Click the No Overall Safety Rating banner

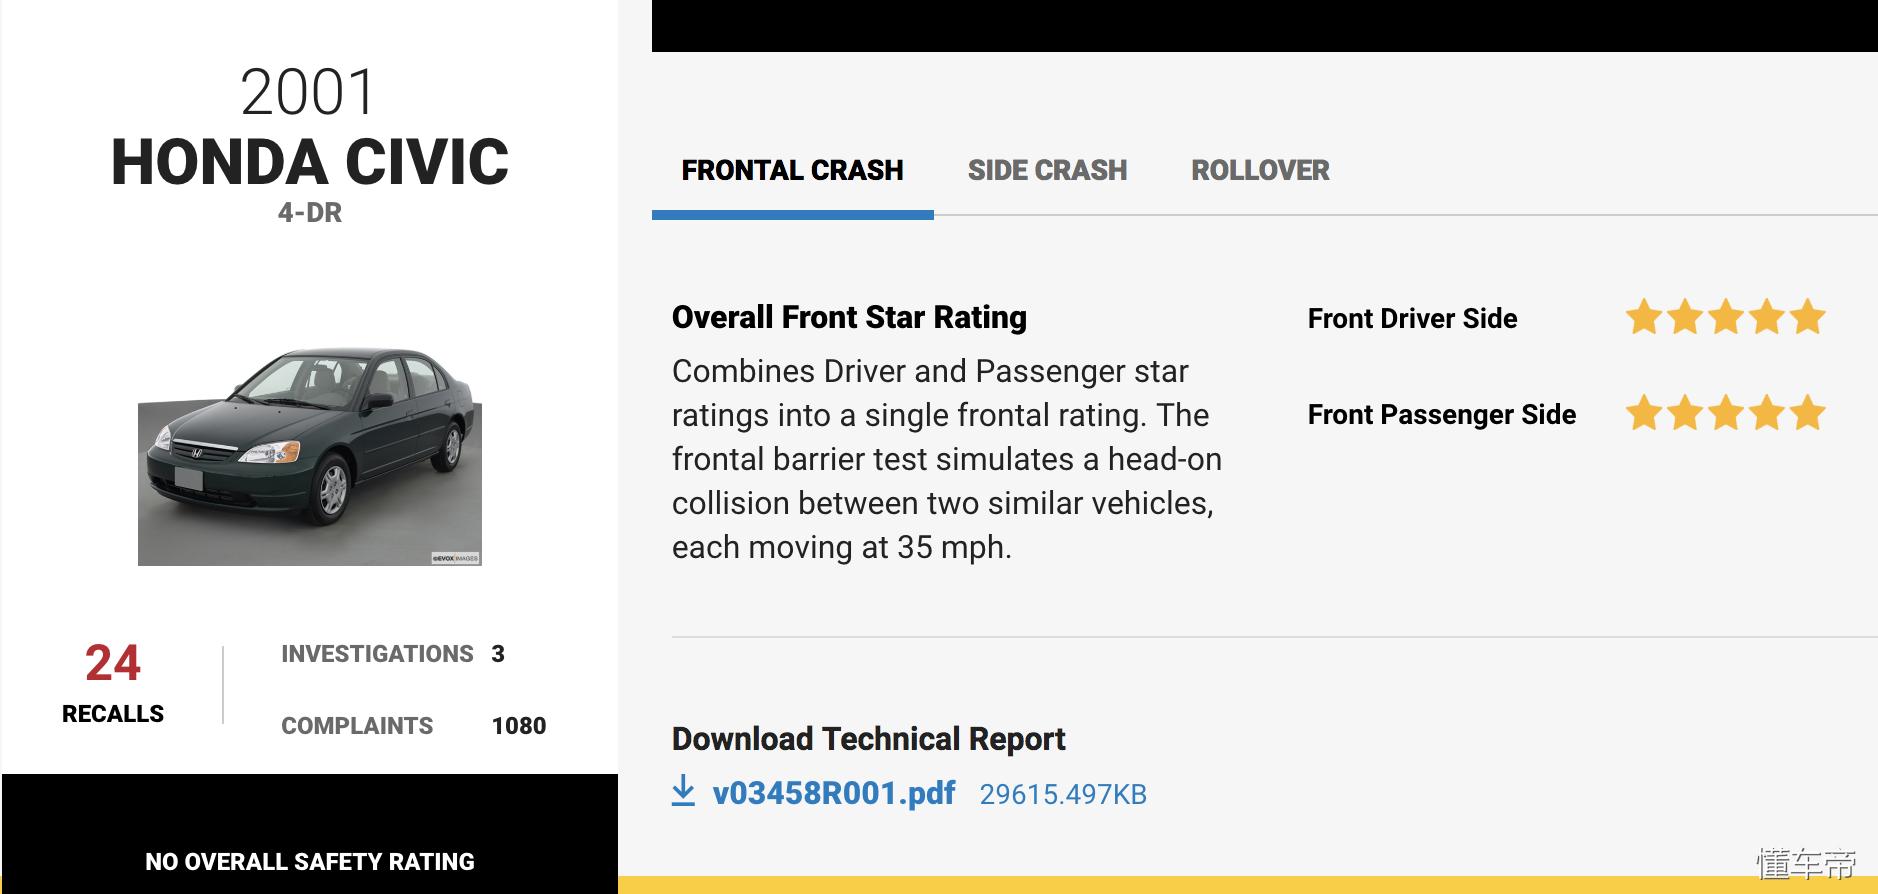310,861
